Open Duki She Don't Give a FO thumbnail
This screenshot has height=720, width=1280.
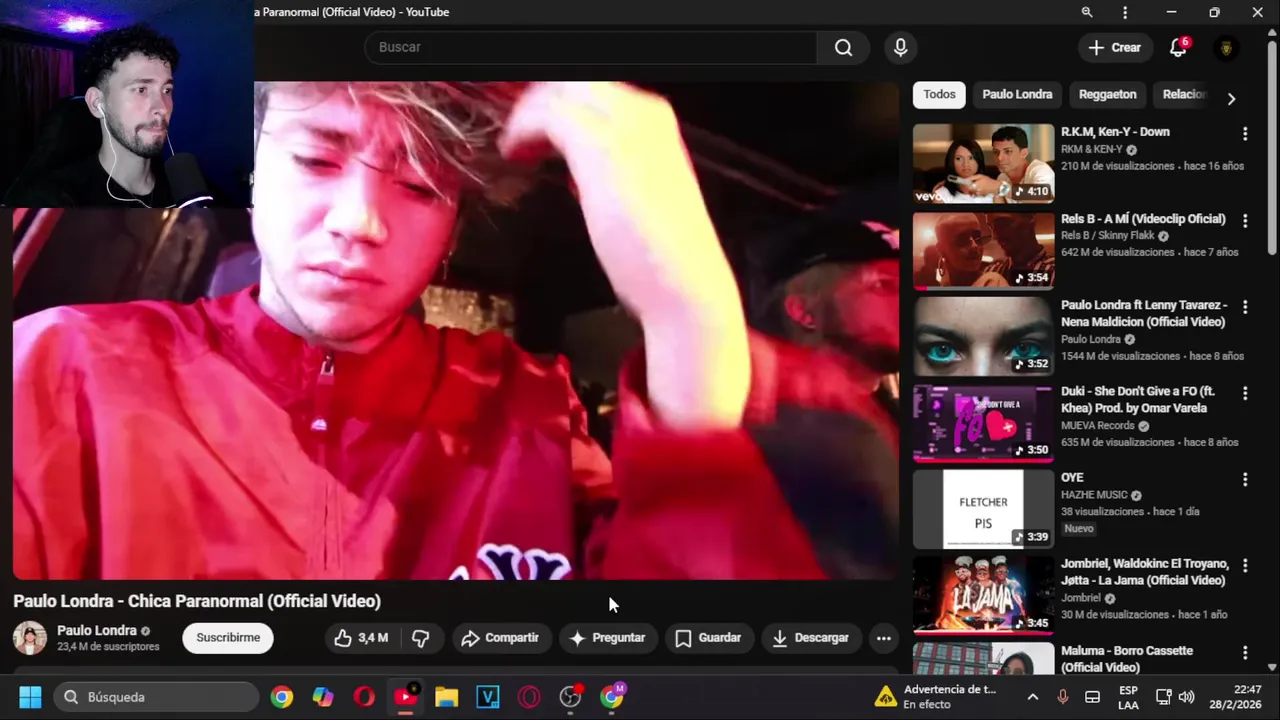click(x=983, y=423)
